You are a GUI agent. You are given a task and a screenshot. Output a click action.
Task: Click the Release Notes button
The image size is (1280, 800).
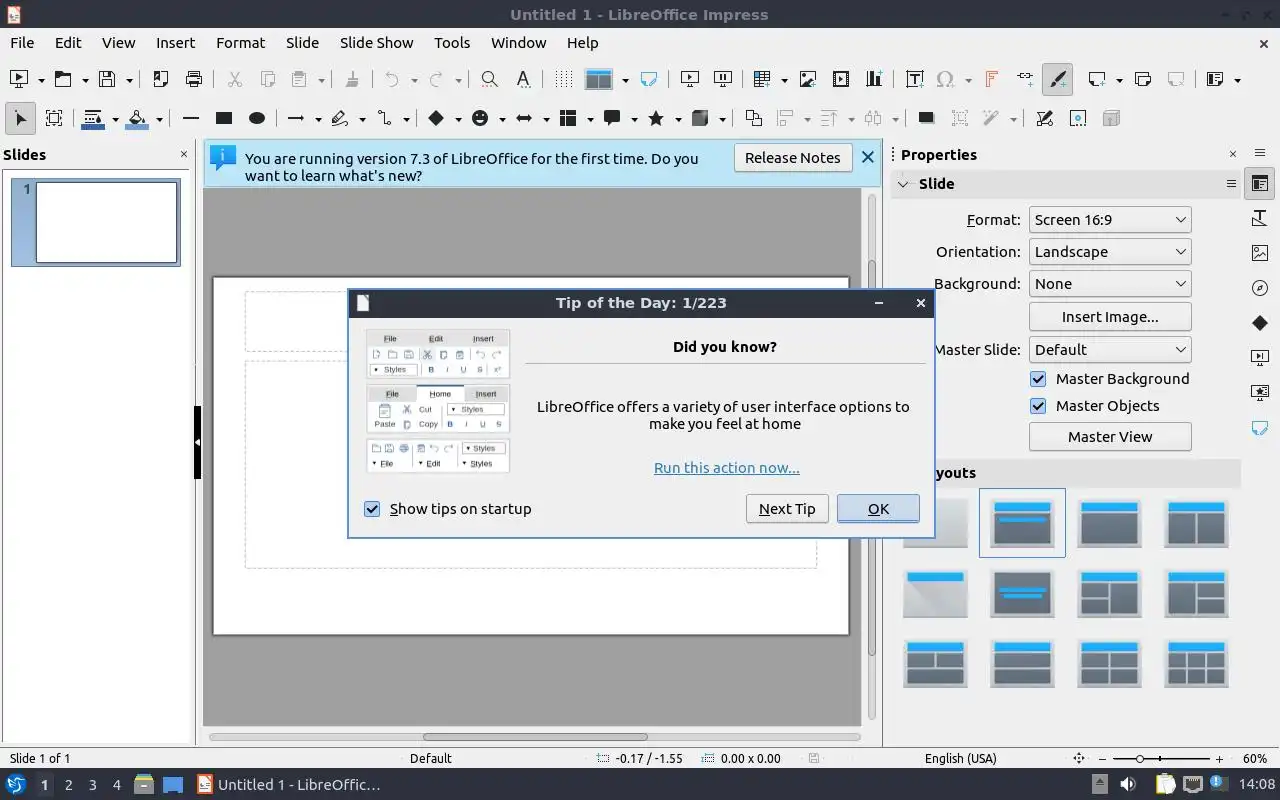(793, 158)
